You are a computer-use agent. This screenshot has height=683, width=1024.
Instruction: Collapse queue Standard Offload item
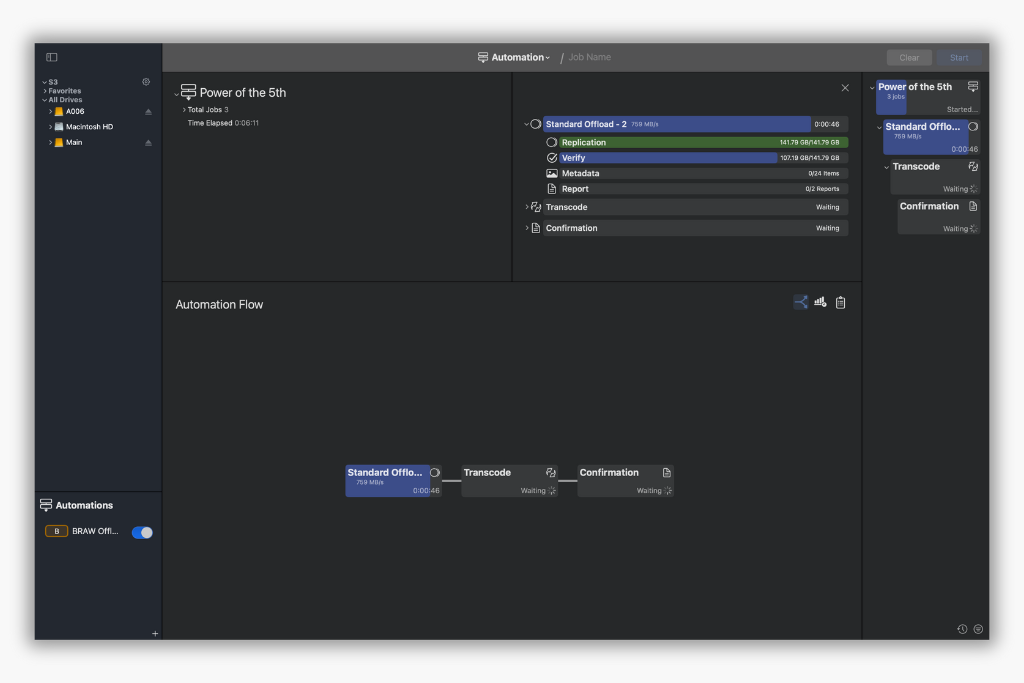click(x=879, y=127)
